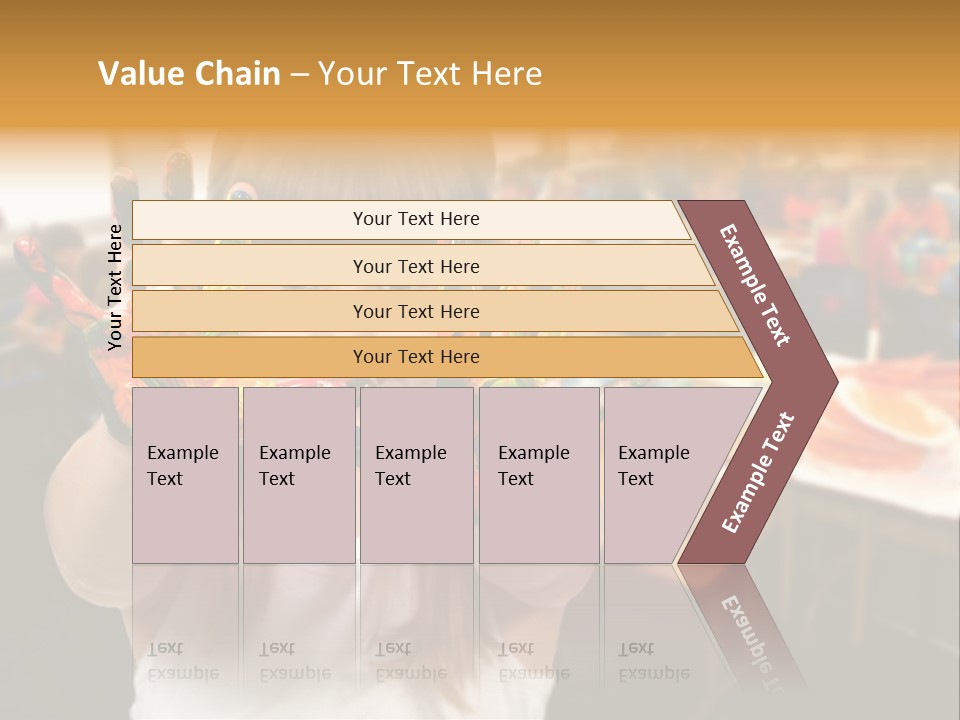Screen dimensions: 960x720
Task: Select the bold 'Value Chain' words in title
Action: (189, 74)
